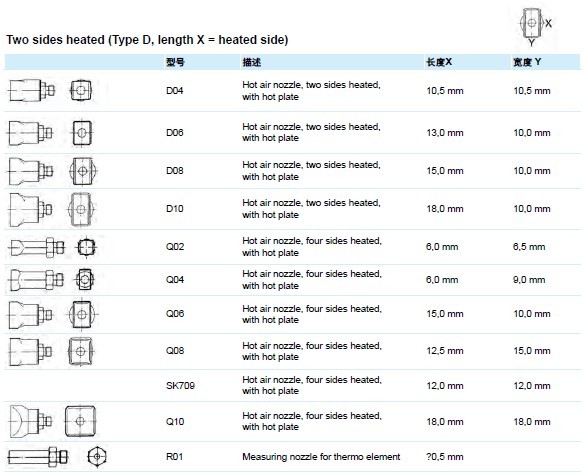586x474 pixels.
Task: Select the Q10 square front-view diagram
Action: pos(80,421)
